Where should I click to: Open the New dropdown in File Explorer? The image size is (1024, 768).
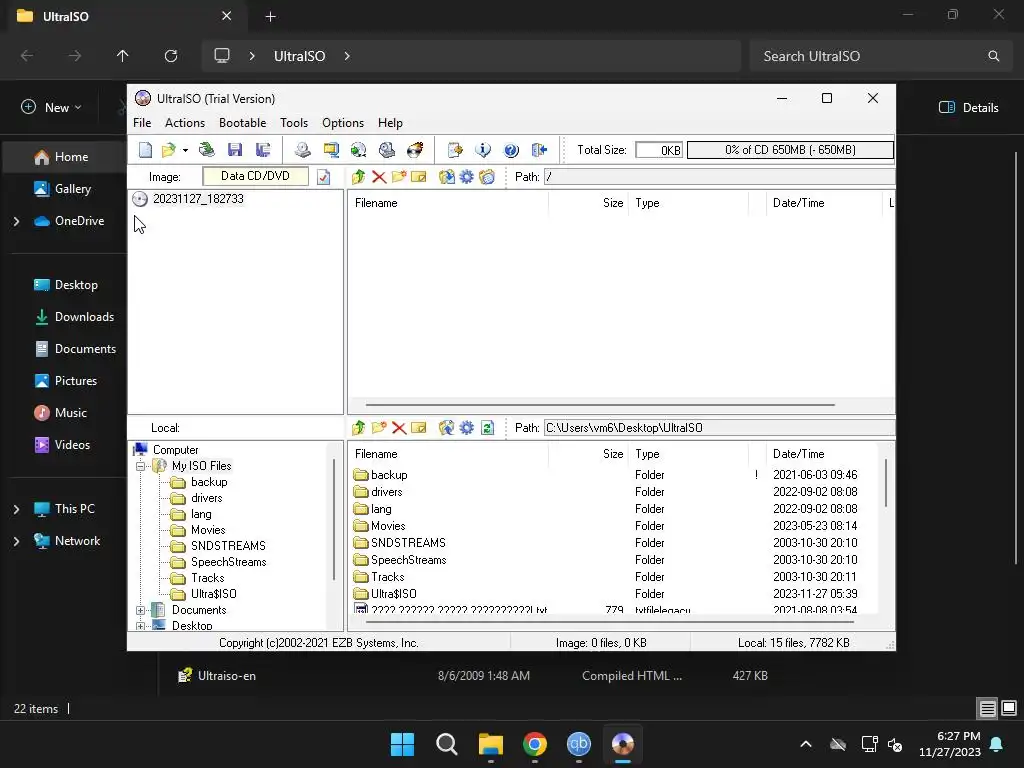coord(52,108)
